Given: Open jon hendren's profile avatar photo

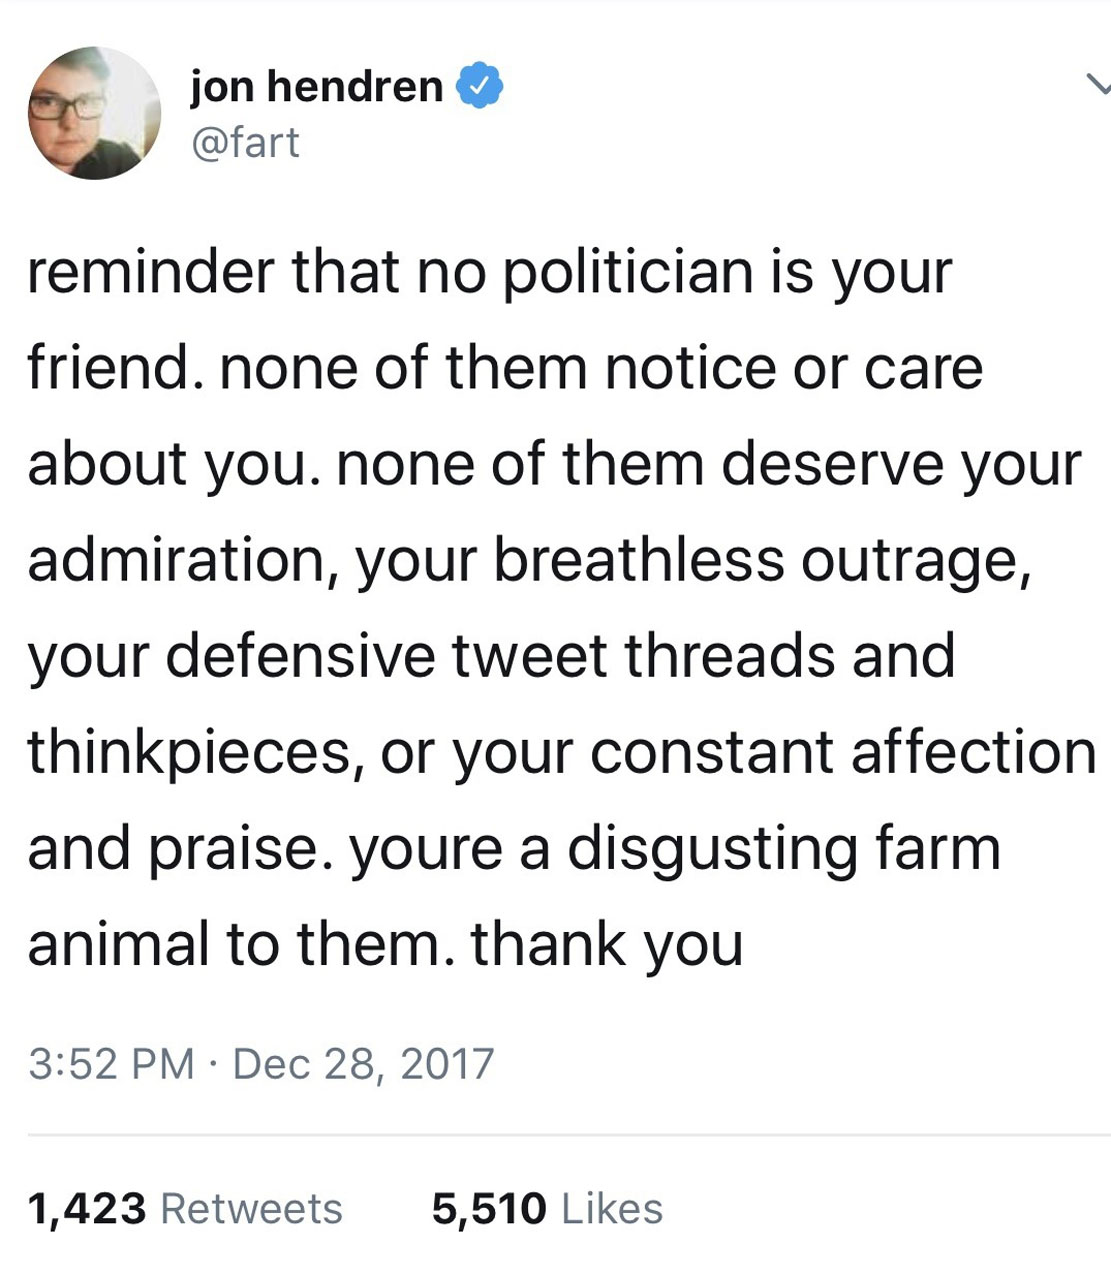Looking at the screenshot, I should tap(95, 113).
